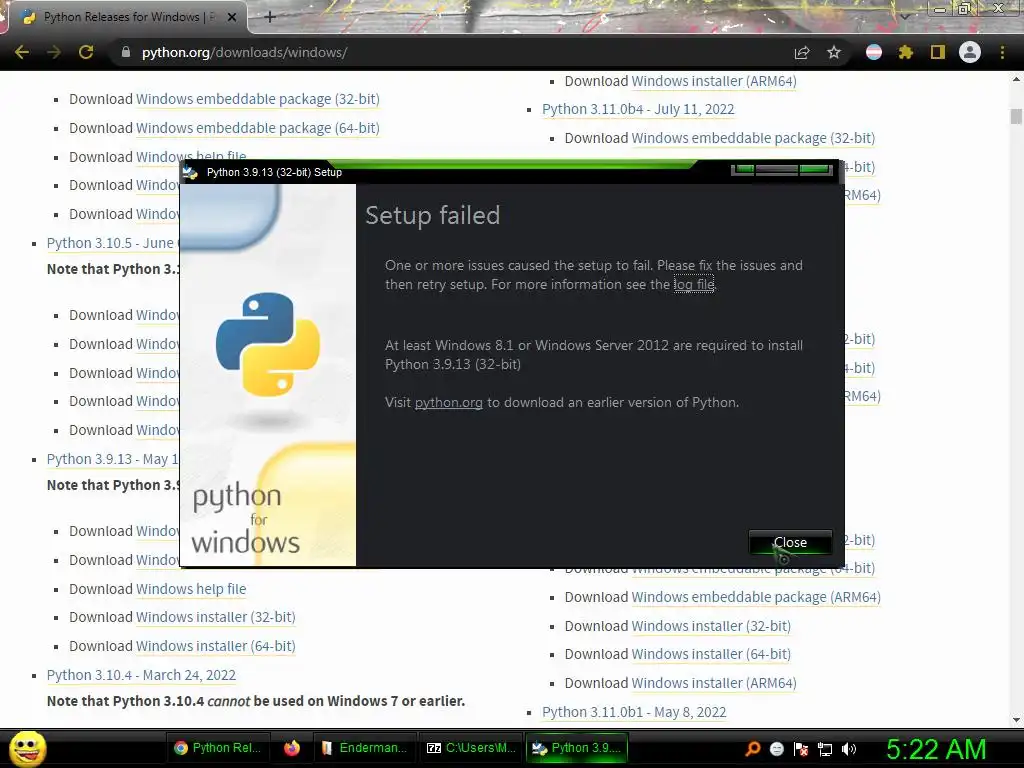The width and height of the screenshot is (1024, 768).
Task: Share this page using share icon
Action: 802,52
